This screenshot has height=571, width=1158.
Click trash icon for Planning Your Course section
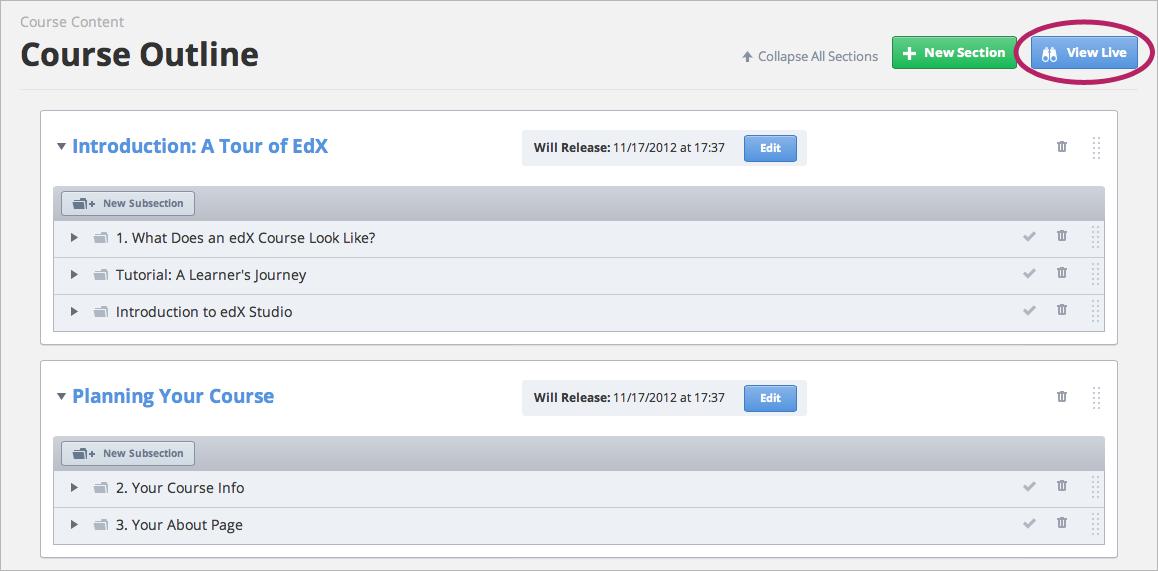(x=1062, y=397)
